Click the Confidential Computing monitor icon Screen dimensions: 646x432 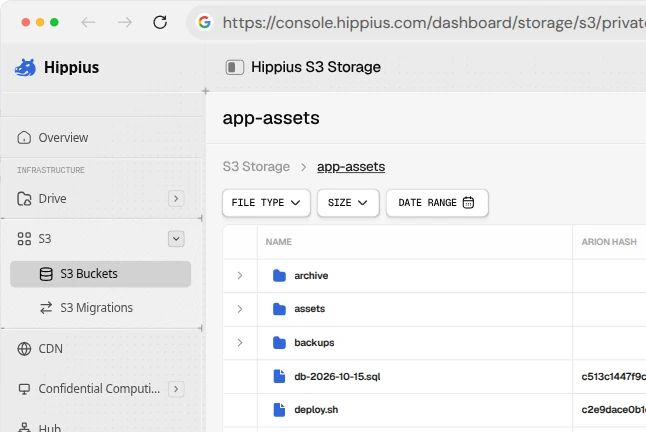24,389
